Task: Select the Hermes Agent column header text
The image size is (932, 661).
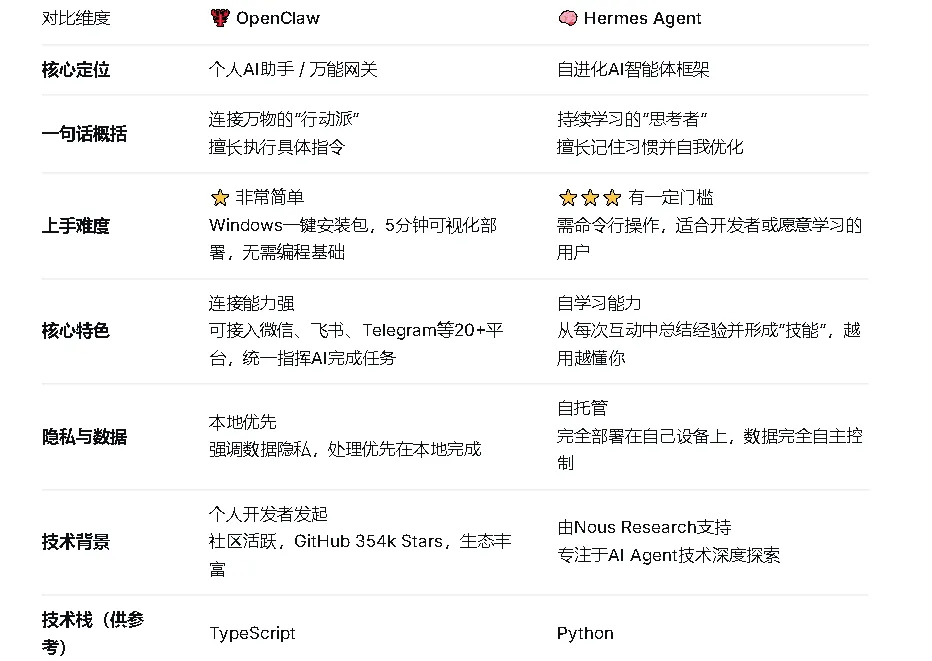Action: coord(642,18)
